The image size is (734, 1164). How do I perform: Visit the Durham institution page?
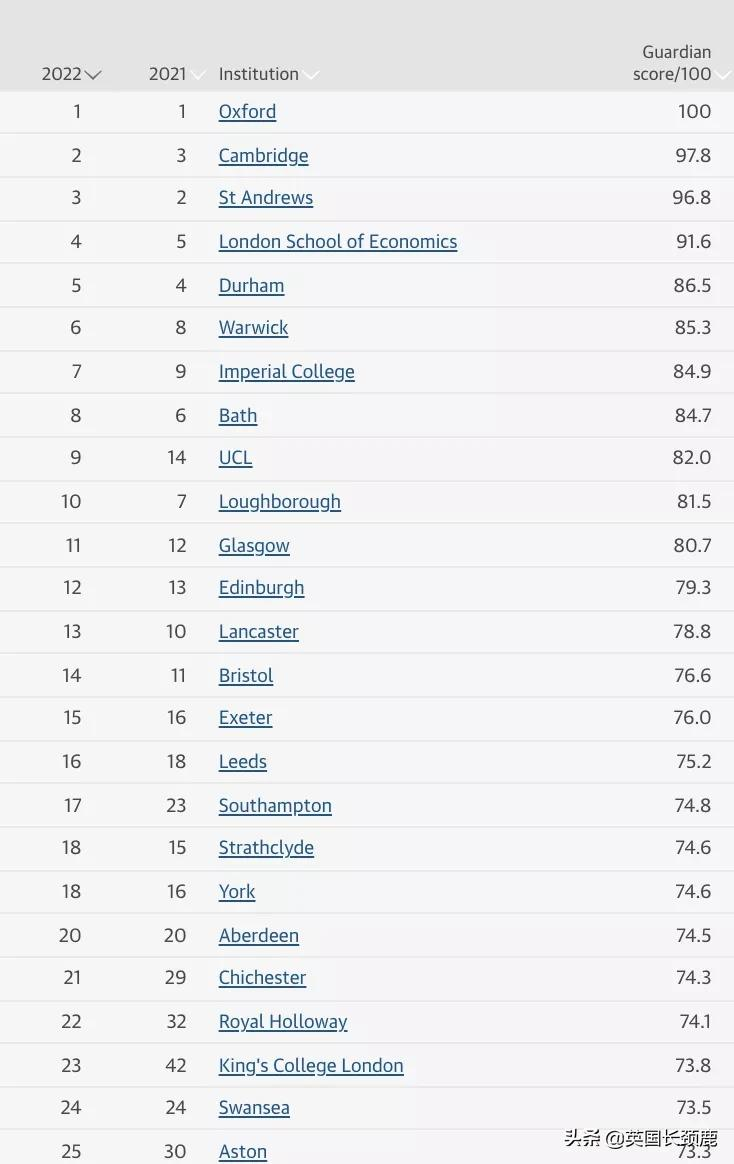251,285
